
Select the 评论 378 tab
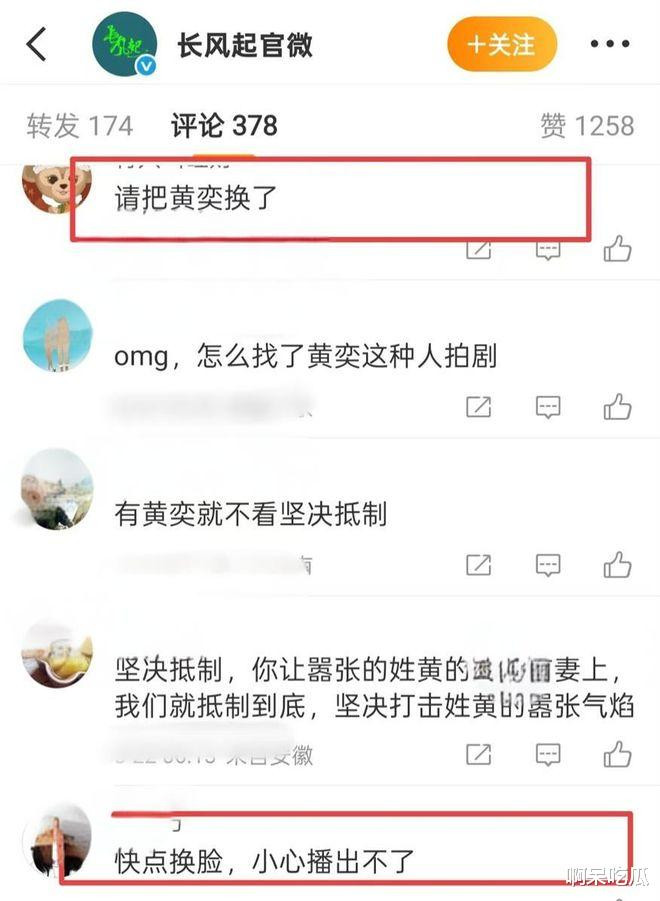224,125
